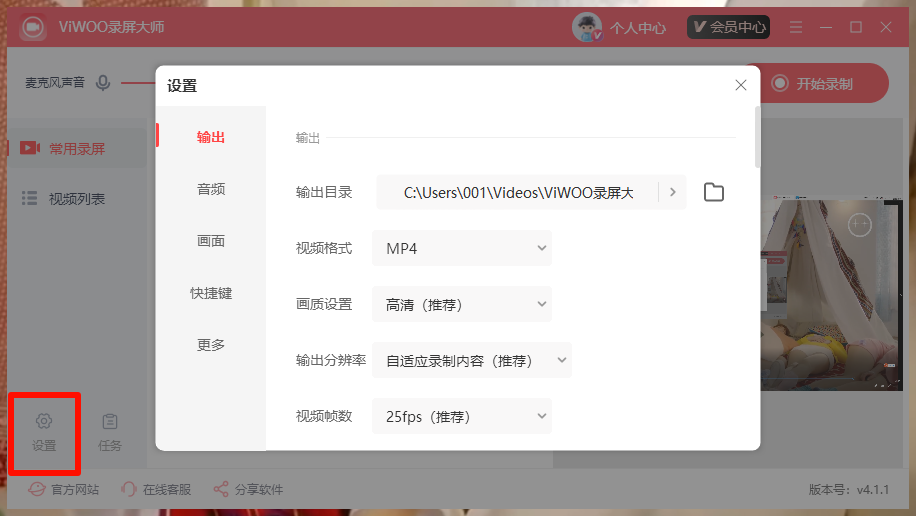Click the record circle icon in 开始录制

780,83
